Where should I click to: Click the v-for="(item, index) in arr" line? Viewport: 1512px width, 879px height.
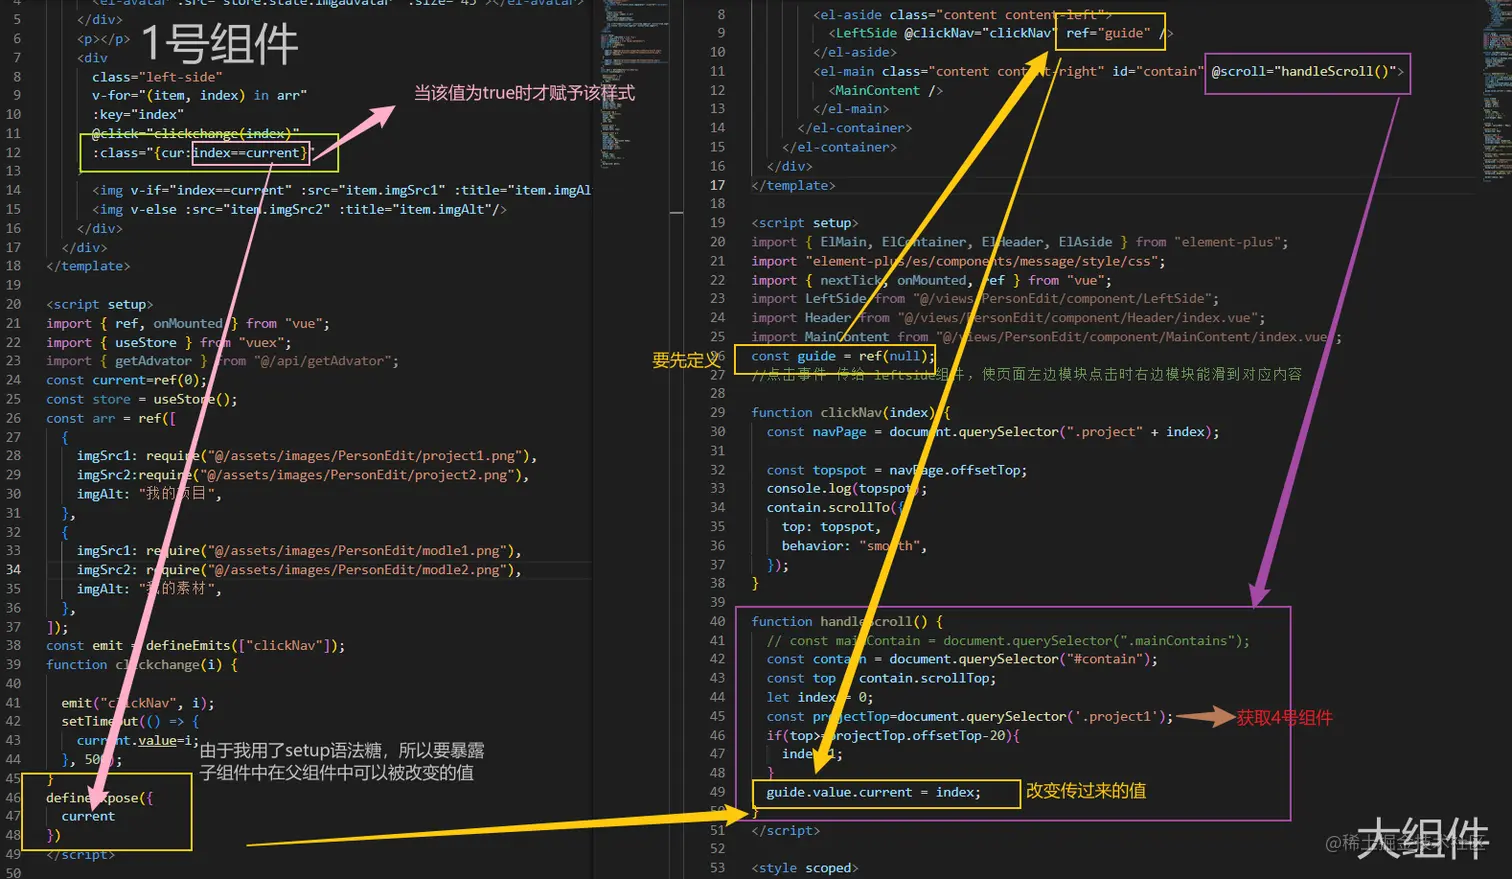[x=199, y=95]
